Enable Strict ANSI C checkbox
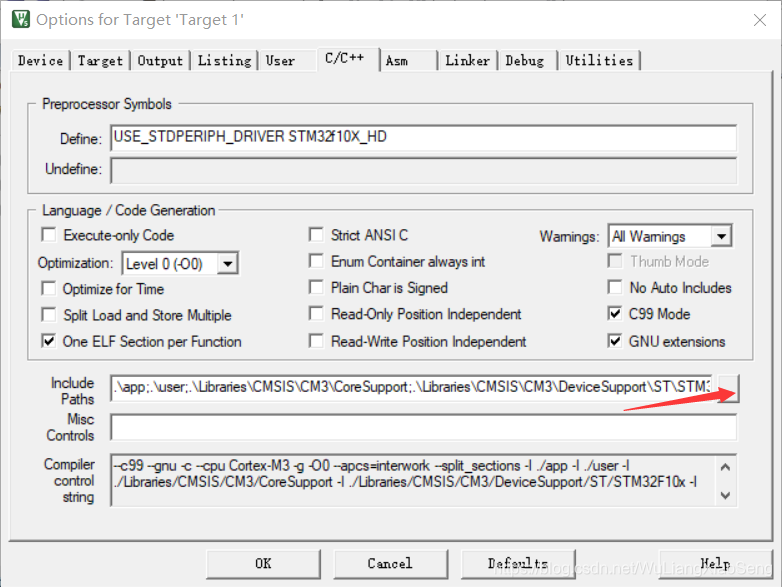 pos(316,234)
